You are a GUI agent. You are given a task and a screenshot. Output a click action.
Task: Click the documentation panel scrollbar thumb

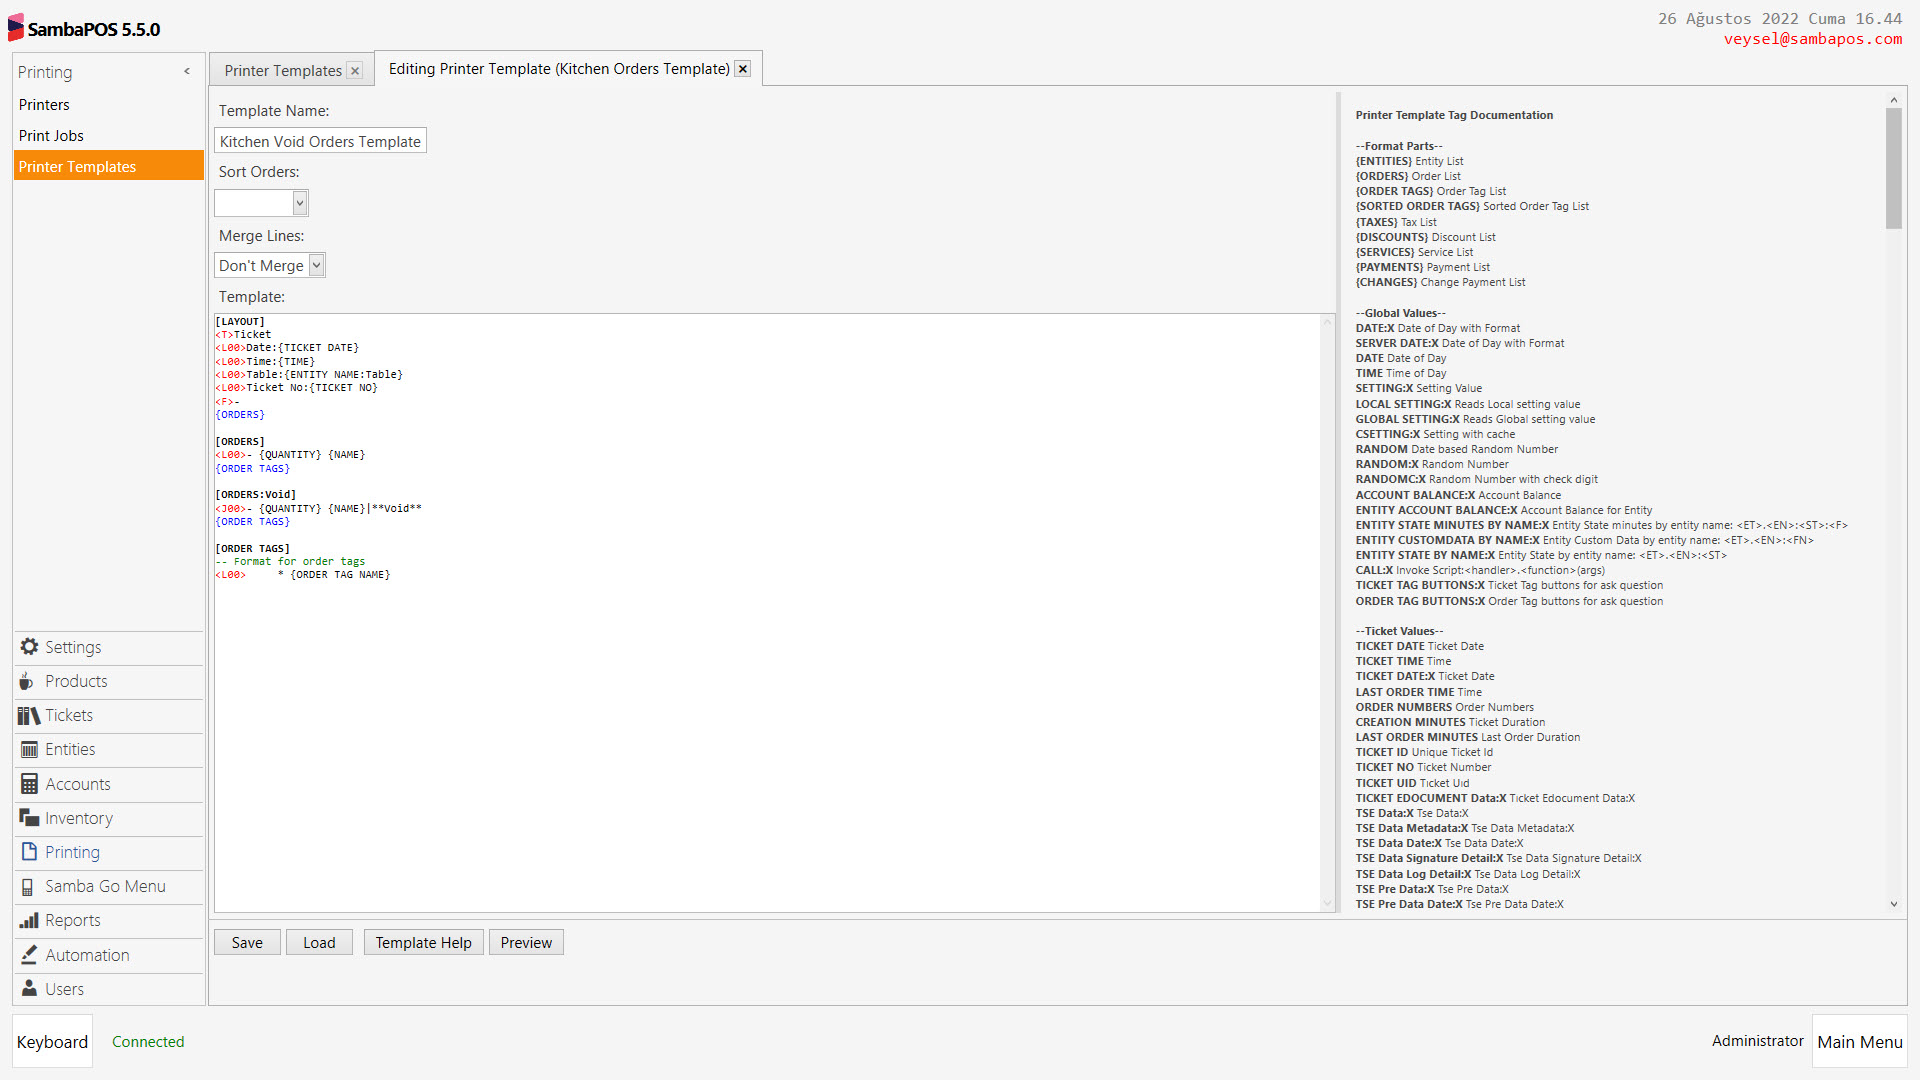(1894, 168)
